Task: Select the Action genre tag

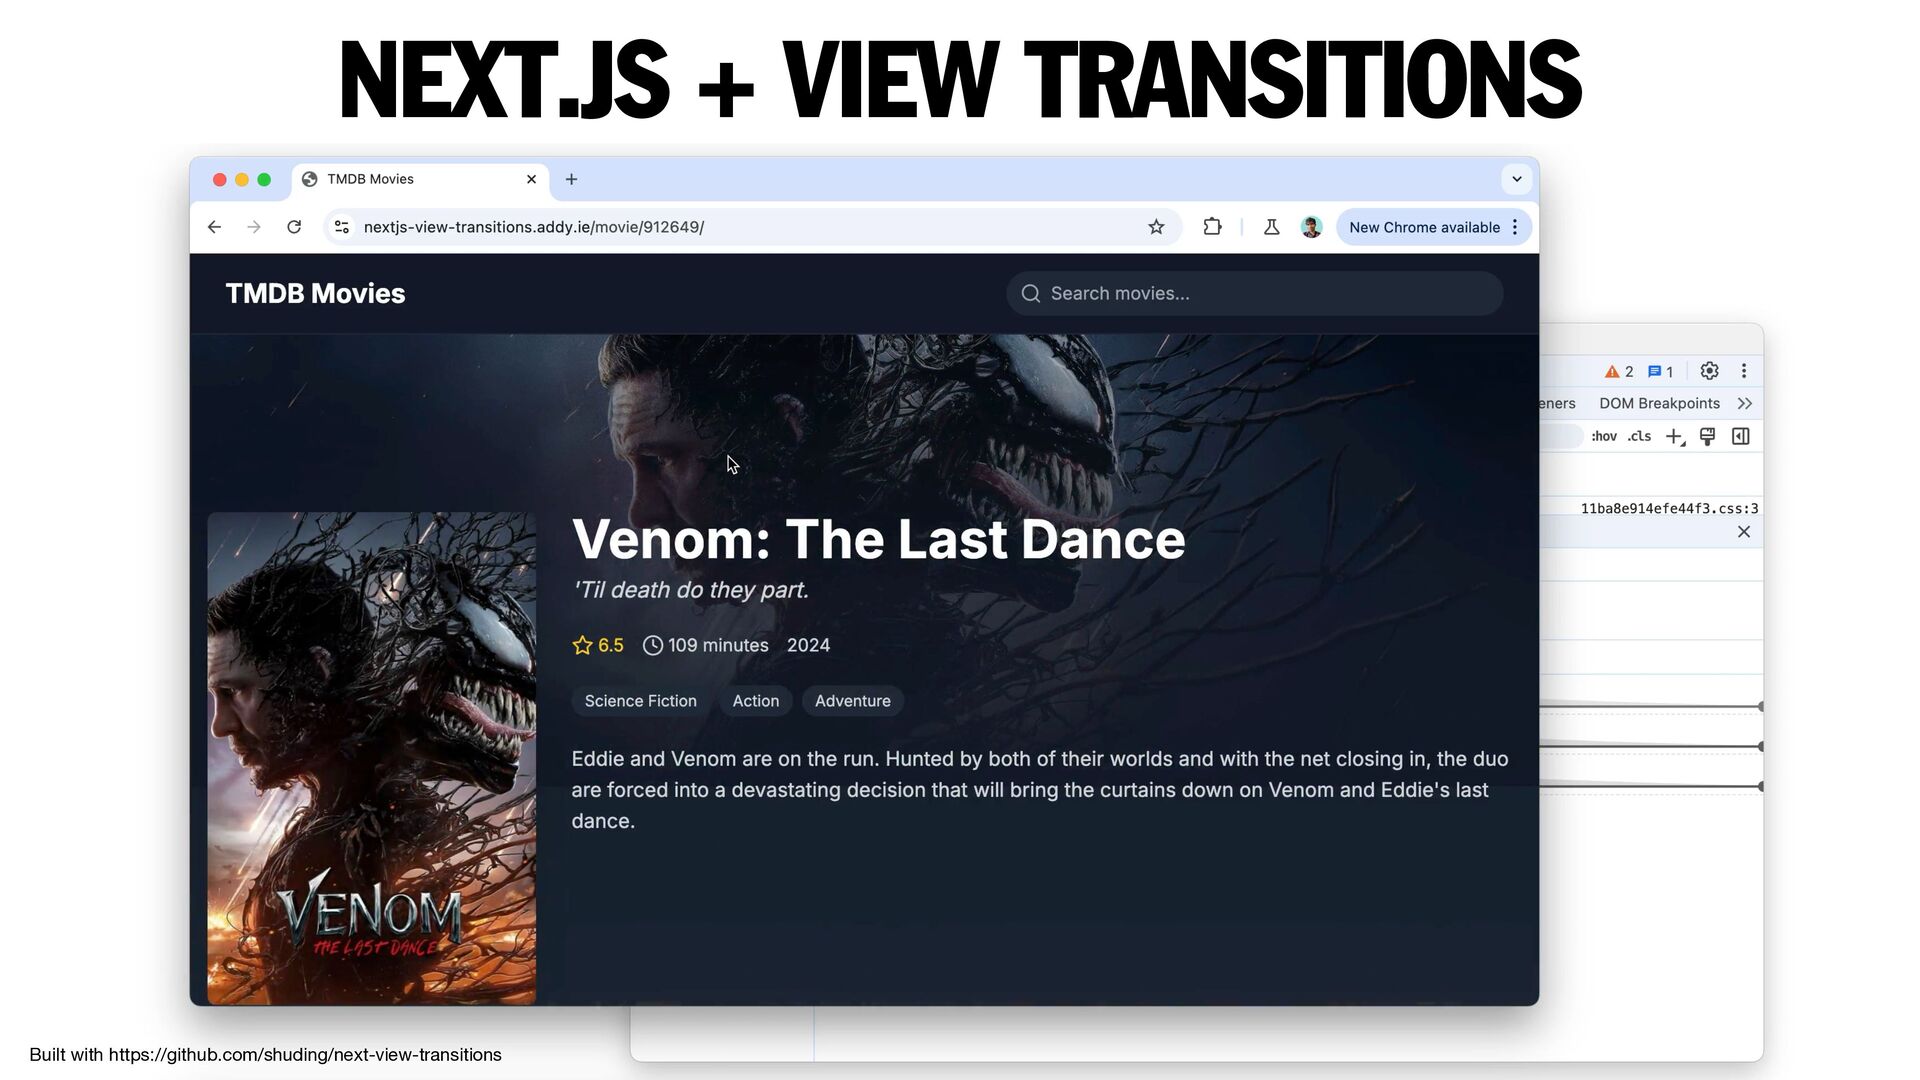Action: point(755,701)
